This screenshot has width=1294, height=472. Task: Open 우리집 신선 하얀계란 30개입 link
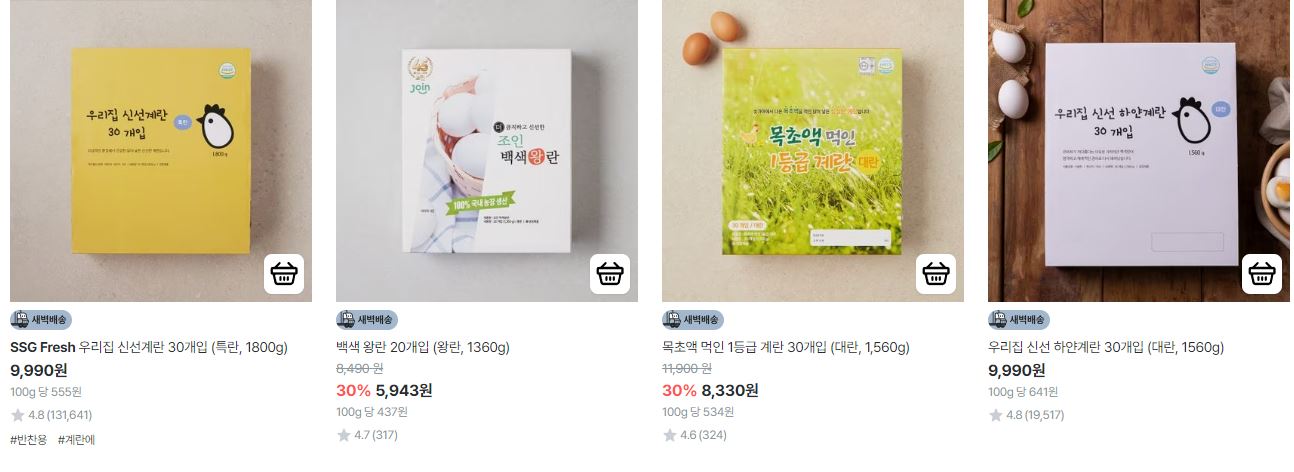(x=1106, y=348)
